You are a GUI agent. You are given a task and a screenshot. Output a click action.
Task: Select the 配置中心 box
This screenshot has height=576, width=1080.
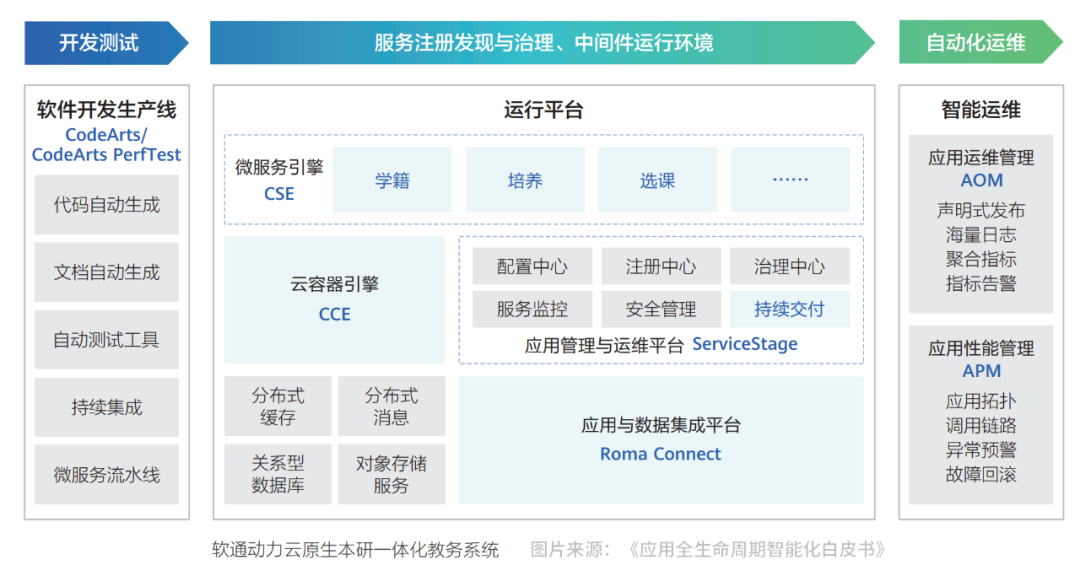click(x=532, y=267)
